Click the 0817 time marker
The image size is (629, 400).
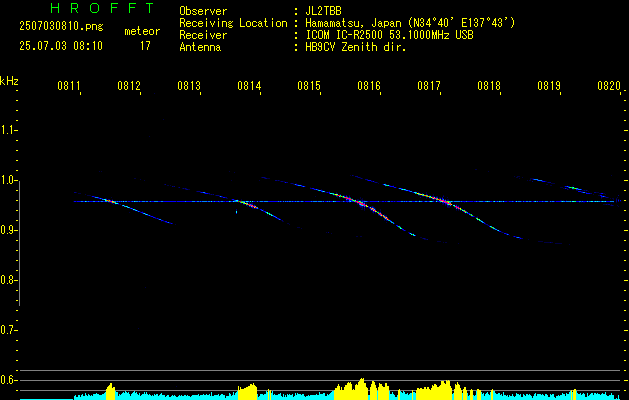[429, 86]
